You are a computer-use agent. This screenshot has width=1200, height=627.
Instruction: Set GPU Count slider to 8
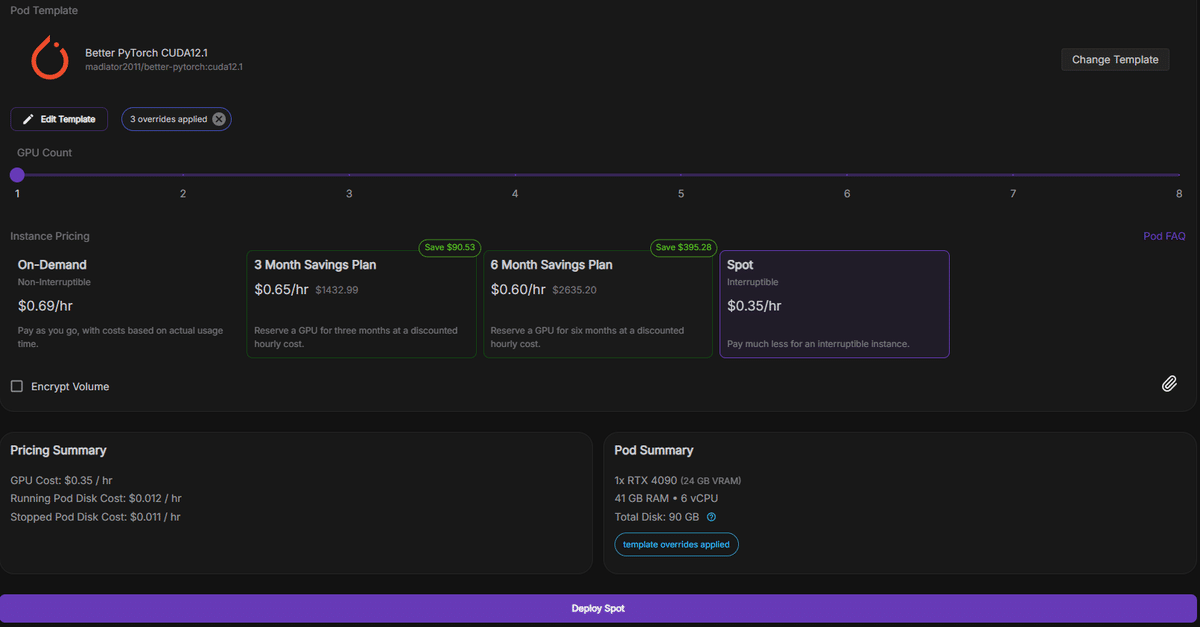pos(1179,175)
